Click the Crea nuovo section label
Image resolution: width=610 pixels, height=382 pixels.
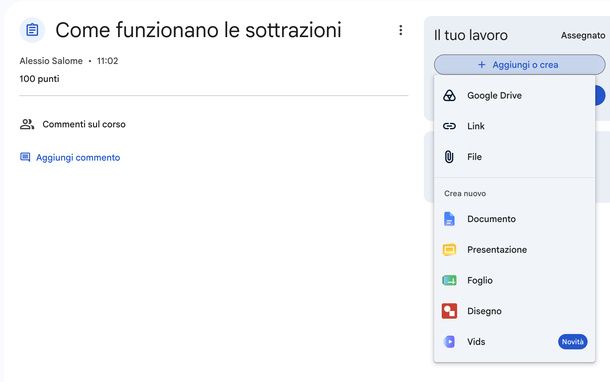point(465,193)
